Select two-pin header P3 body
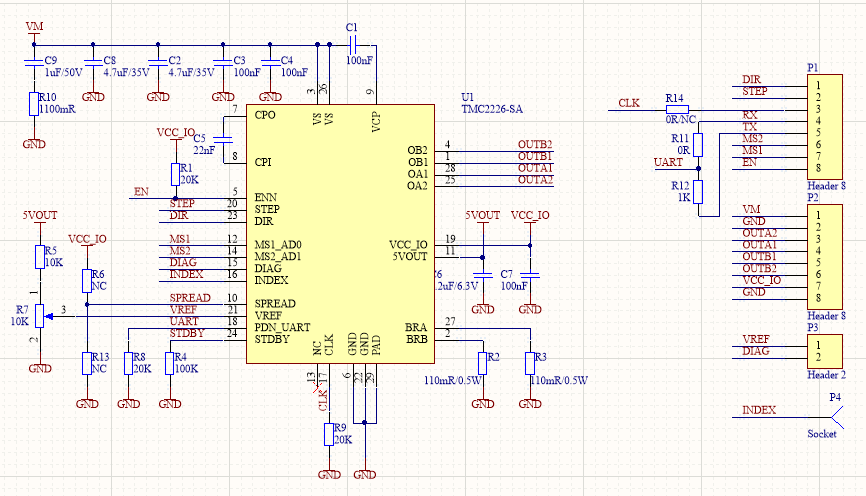This screenshot has height=496, width=866. coord(825,351)
